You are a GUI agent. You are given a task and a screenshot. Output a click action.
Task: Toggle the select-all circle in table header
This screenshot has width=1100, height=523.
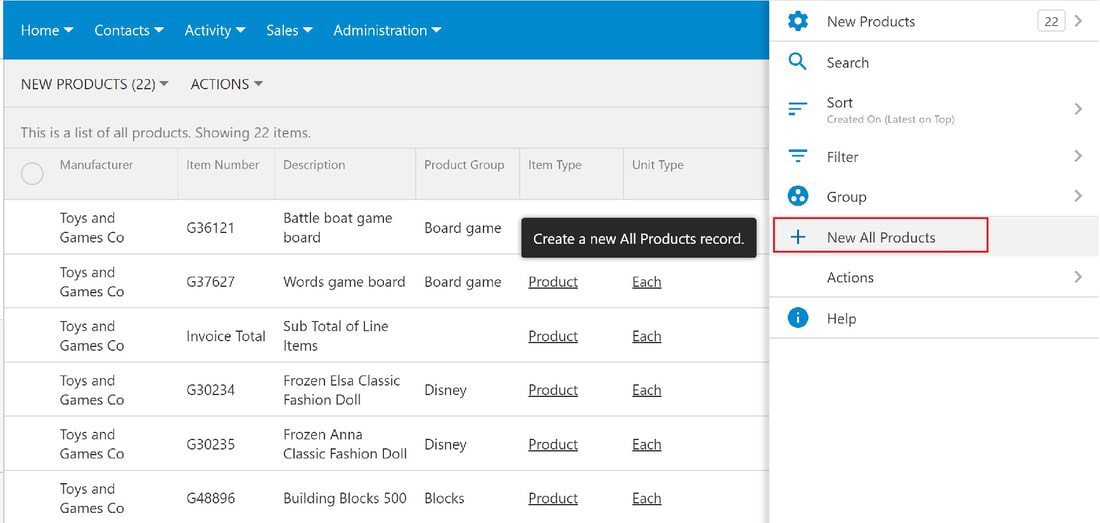click(32, 173)
